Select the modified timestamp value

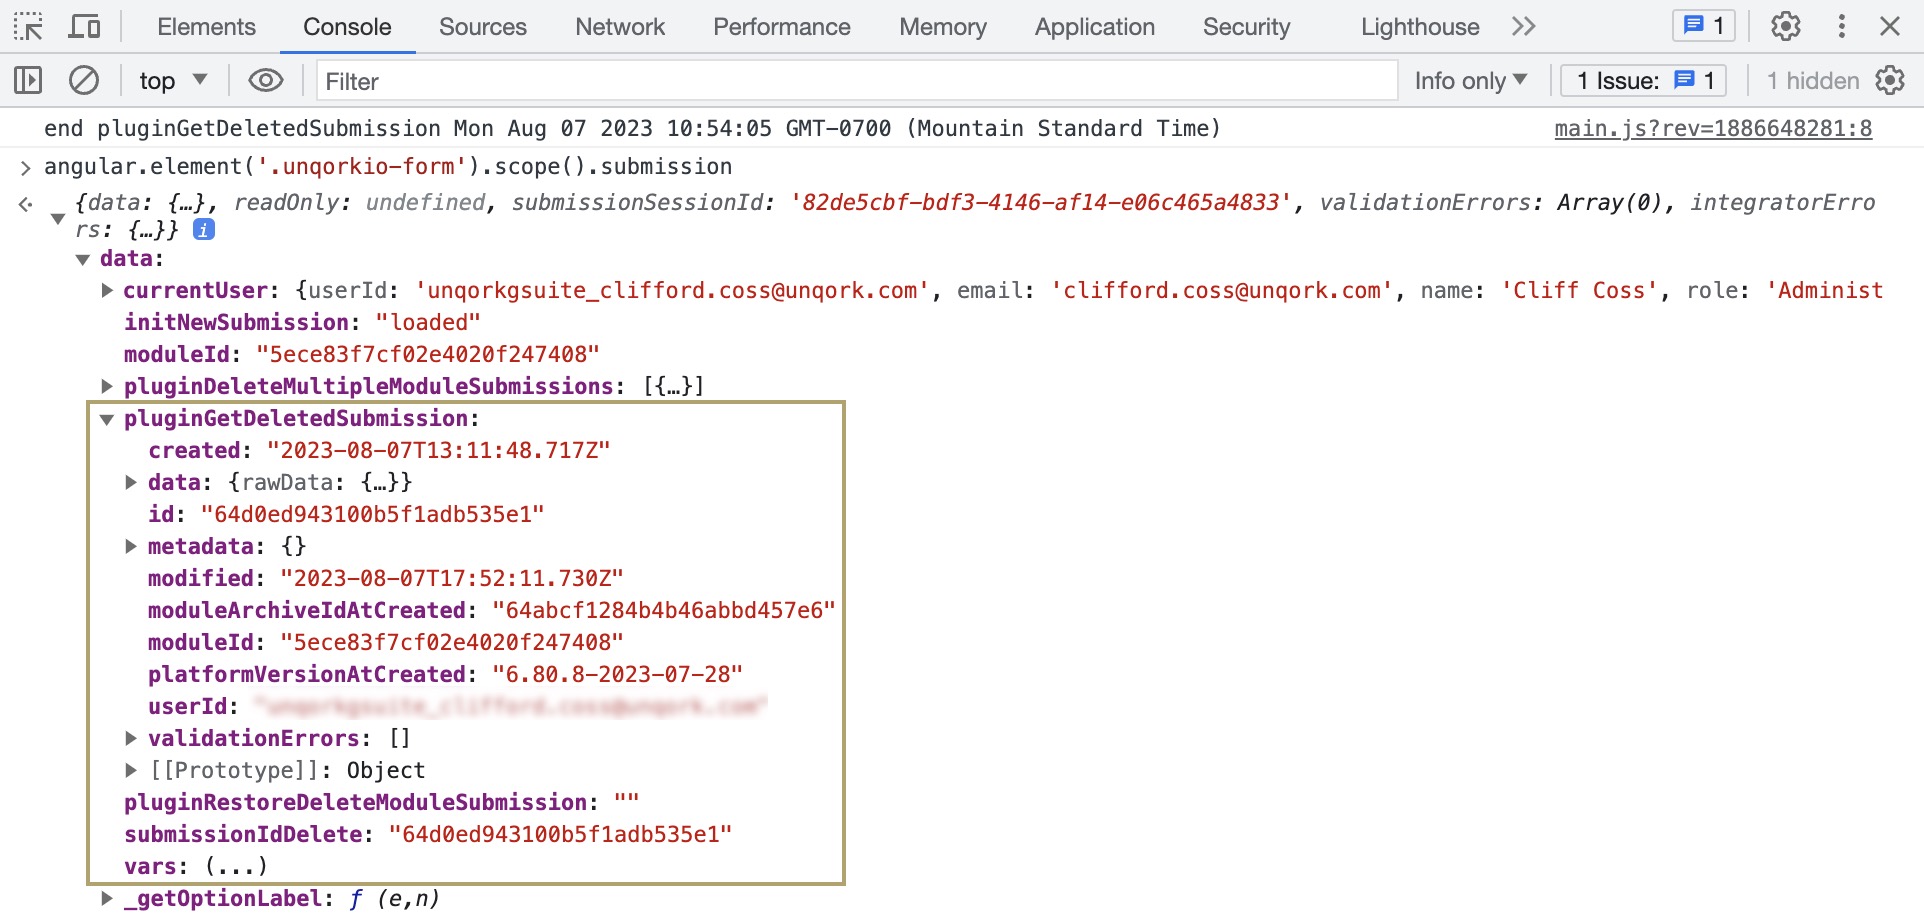(x=451, y=578)
